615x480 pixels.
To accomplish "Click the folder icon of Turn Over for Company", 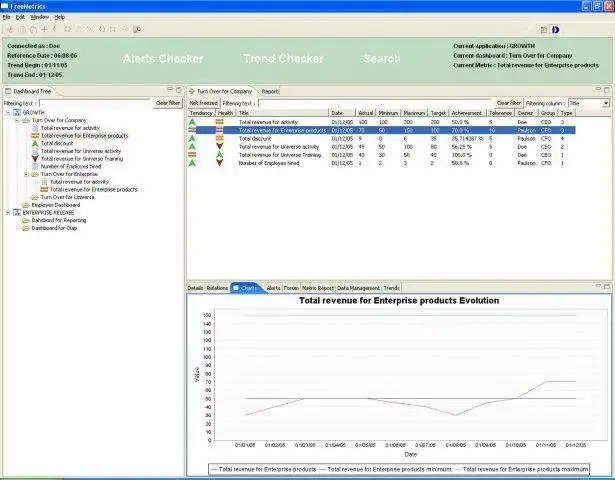I will [x=26, y=120].
